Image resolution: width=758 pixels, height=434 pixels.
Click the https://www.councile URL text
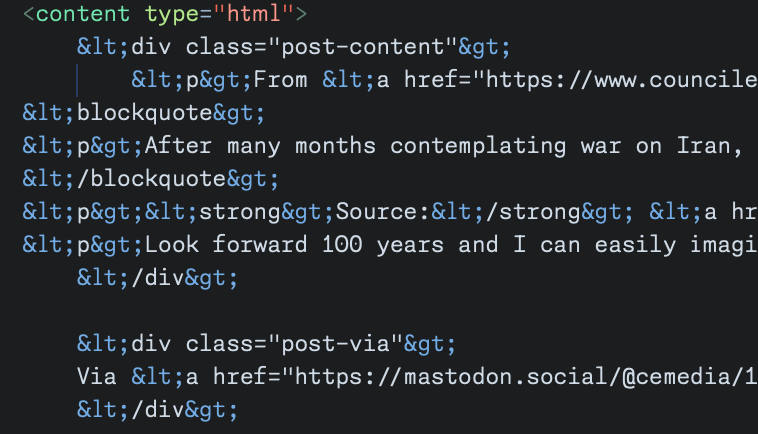620,80
